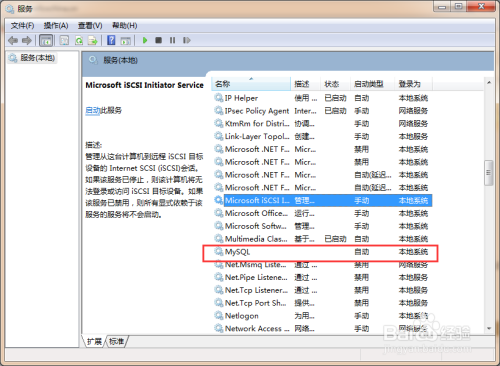Click the 启动 link to start this service
Viewport: 500px width, 366px height.
click(93, 110)
